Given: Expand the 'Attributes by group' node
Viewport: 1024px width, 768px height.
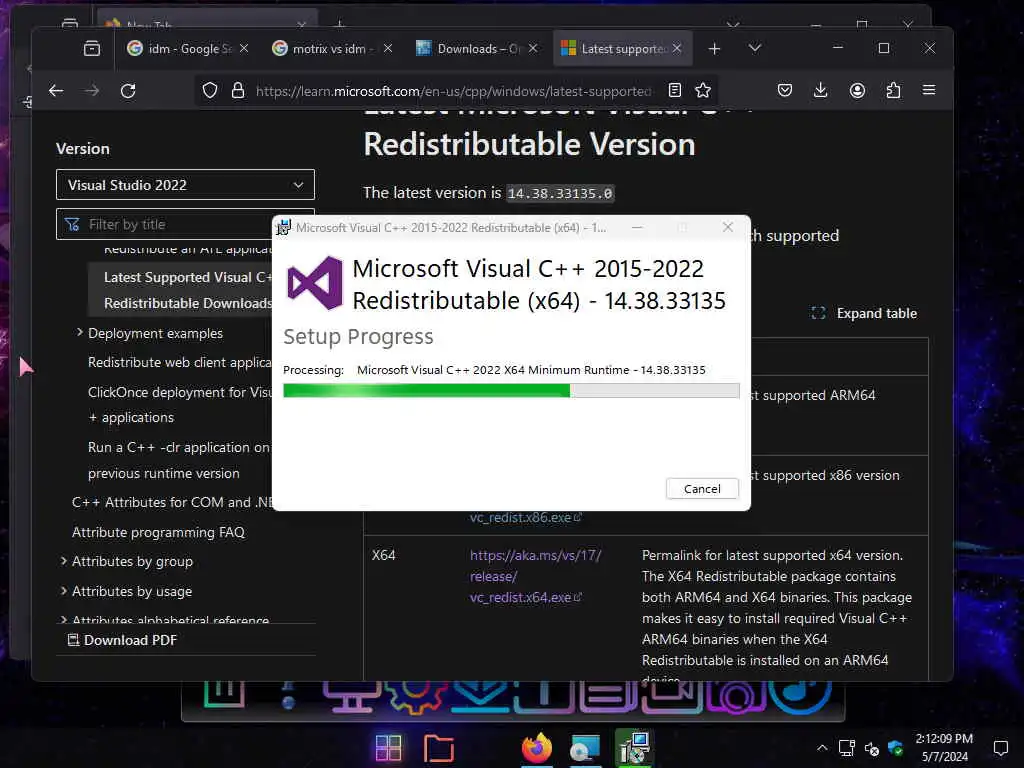Looking at the screenshot, I should (63, 561).
